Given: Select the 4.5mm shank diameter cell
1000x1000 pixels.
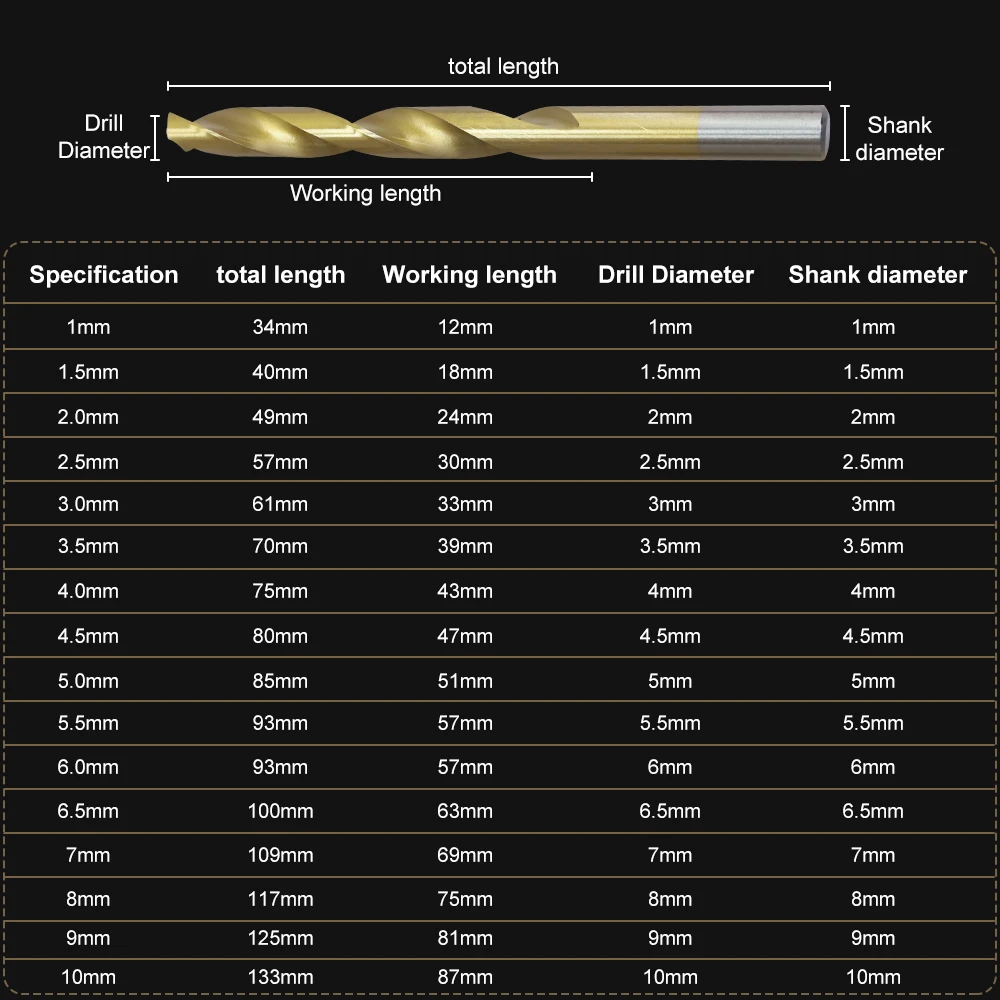Looking at the screenshot, I should 873,636.
